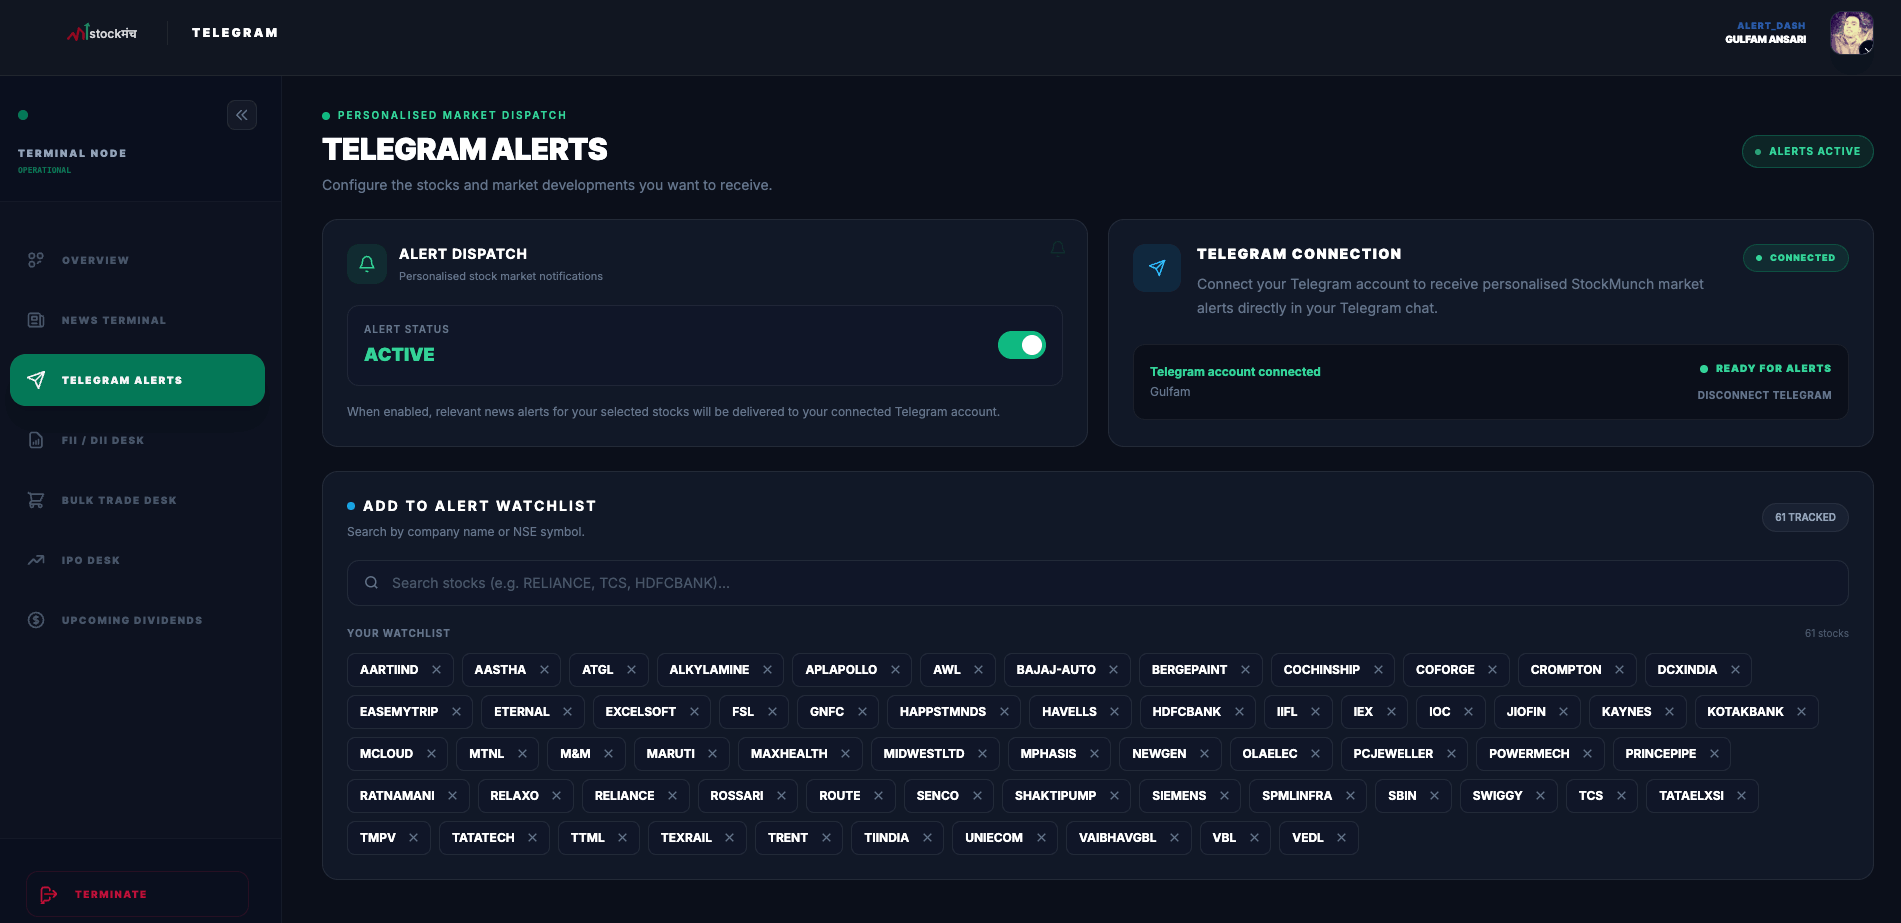This screenshot has width=1901, height=923.
Task: Remove SIEMENS from the watchlist
Action: click(x=1224, y=796)
